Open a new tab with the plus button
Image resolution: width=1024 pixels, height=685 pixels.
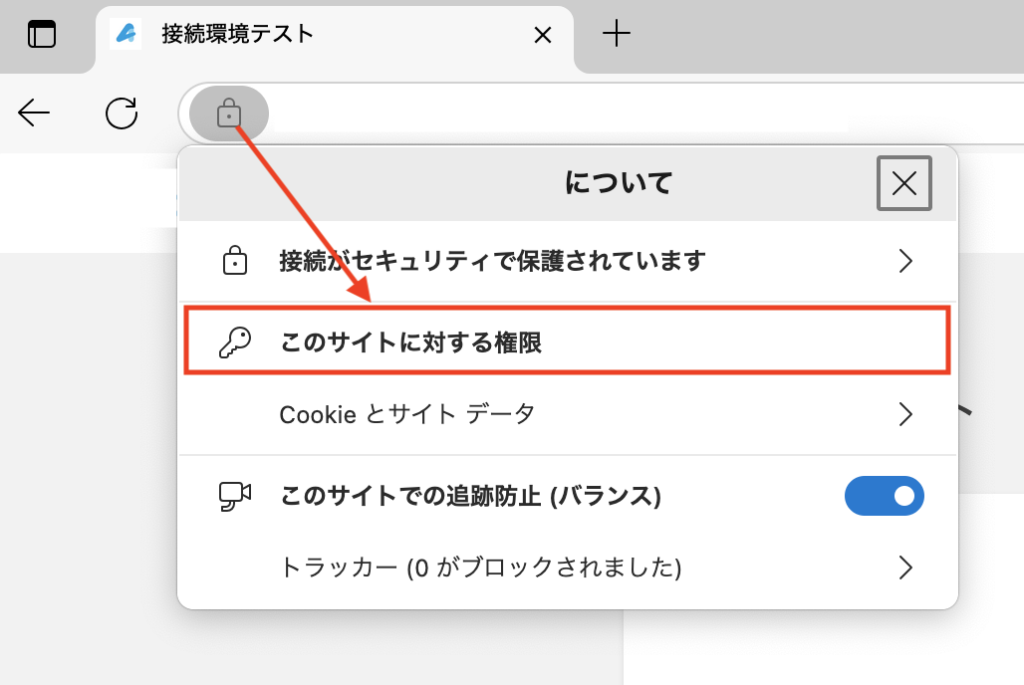coord(617,35)
